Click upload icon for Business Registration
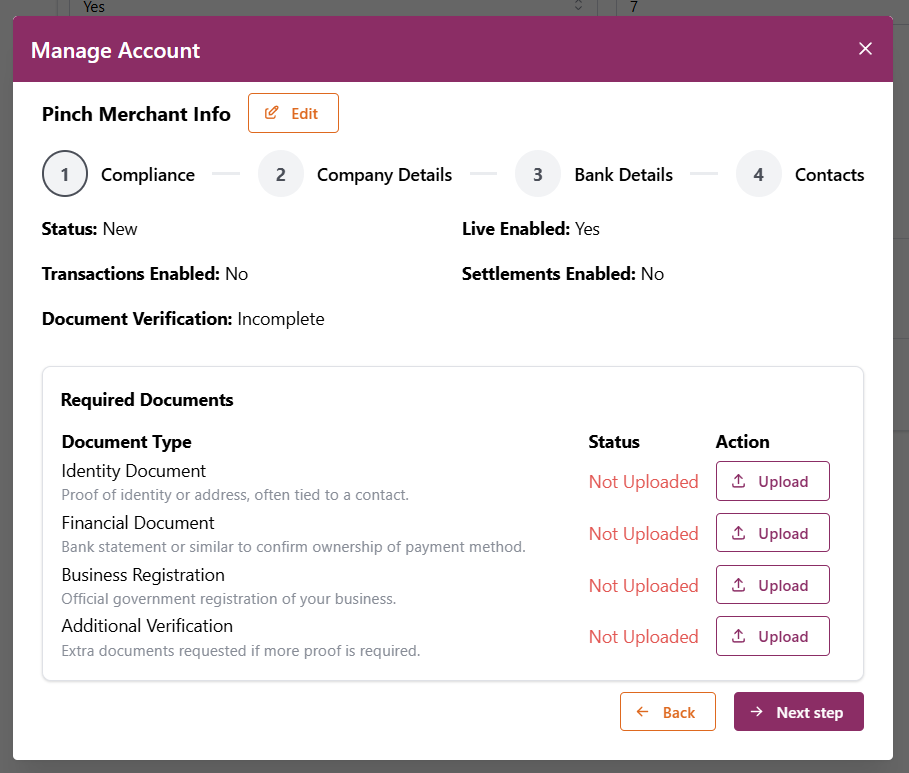Image resolution: width=909 pixels, height=773 pixels. click(739, 585)
